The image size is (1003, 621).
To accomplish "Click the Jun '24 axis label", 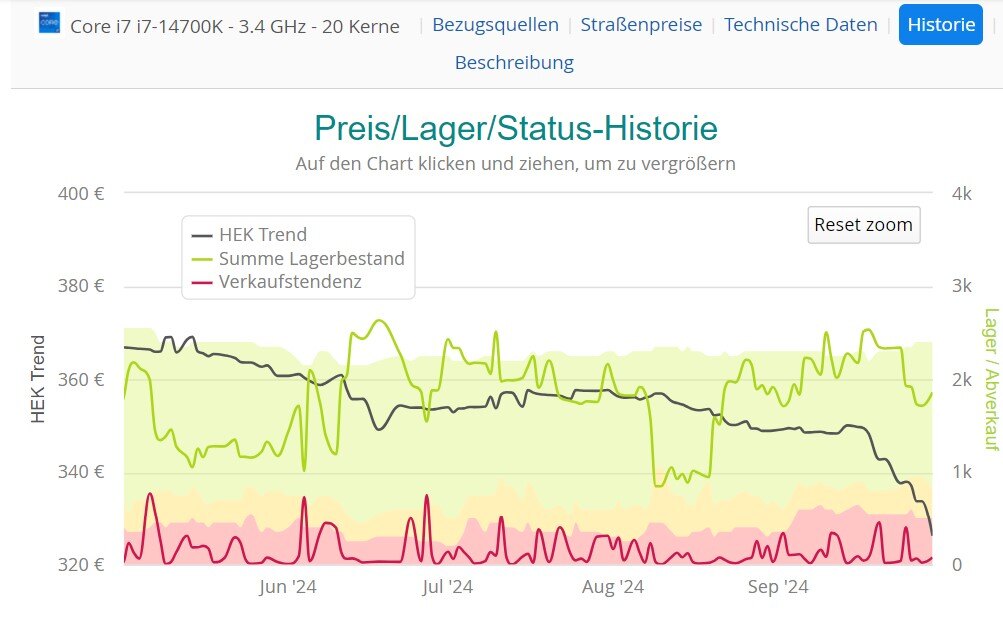I will tap(288, 587).
